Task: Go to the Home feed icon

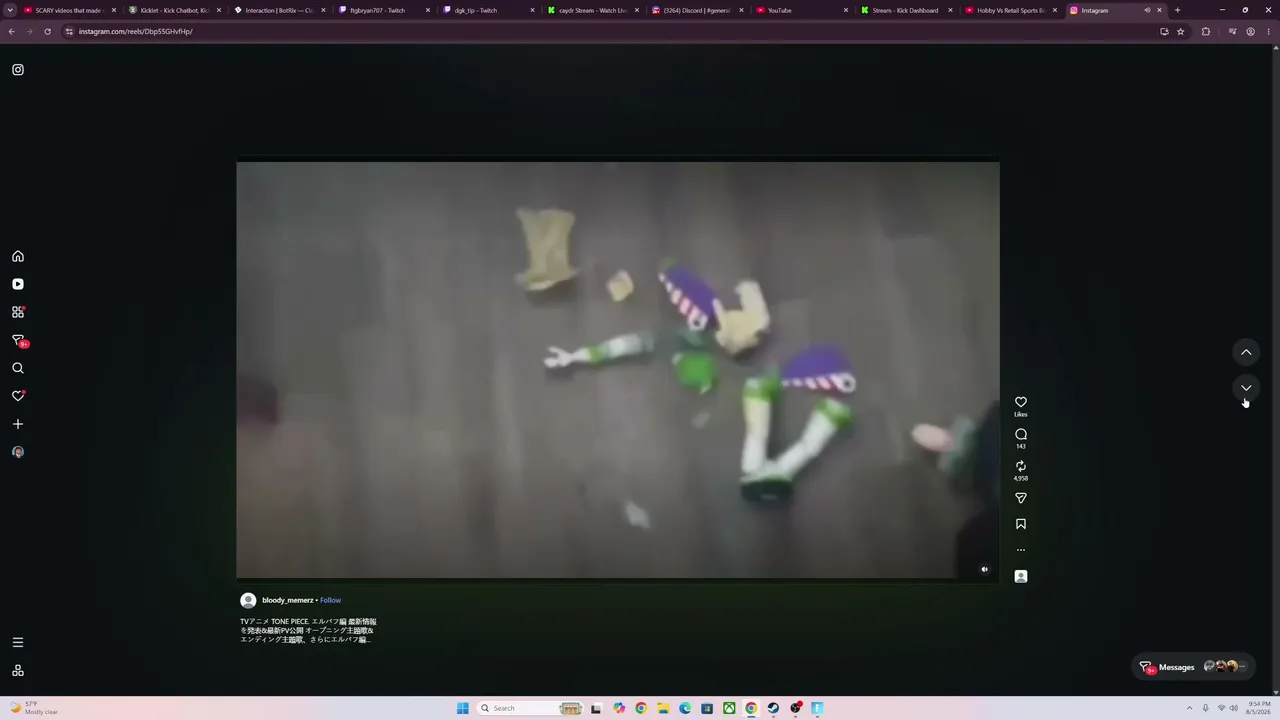Action: (x=18, y=256)
